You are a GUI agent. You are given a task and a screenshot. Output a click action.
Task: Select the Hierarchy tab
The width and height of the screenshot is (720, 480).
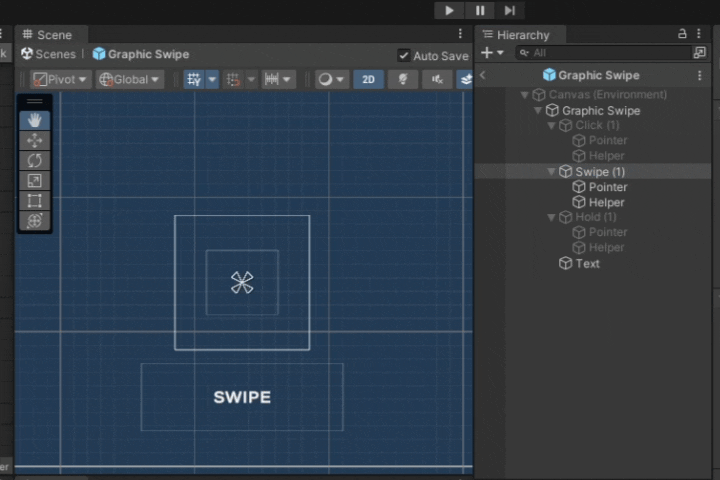point(522,35)
